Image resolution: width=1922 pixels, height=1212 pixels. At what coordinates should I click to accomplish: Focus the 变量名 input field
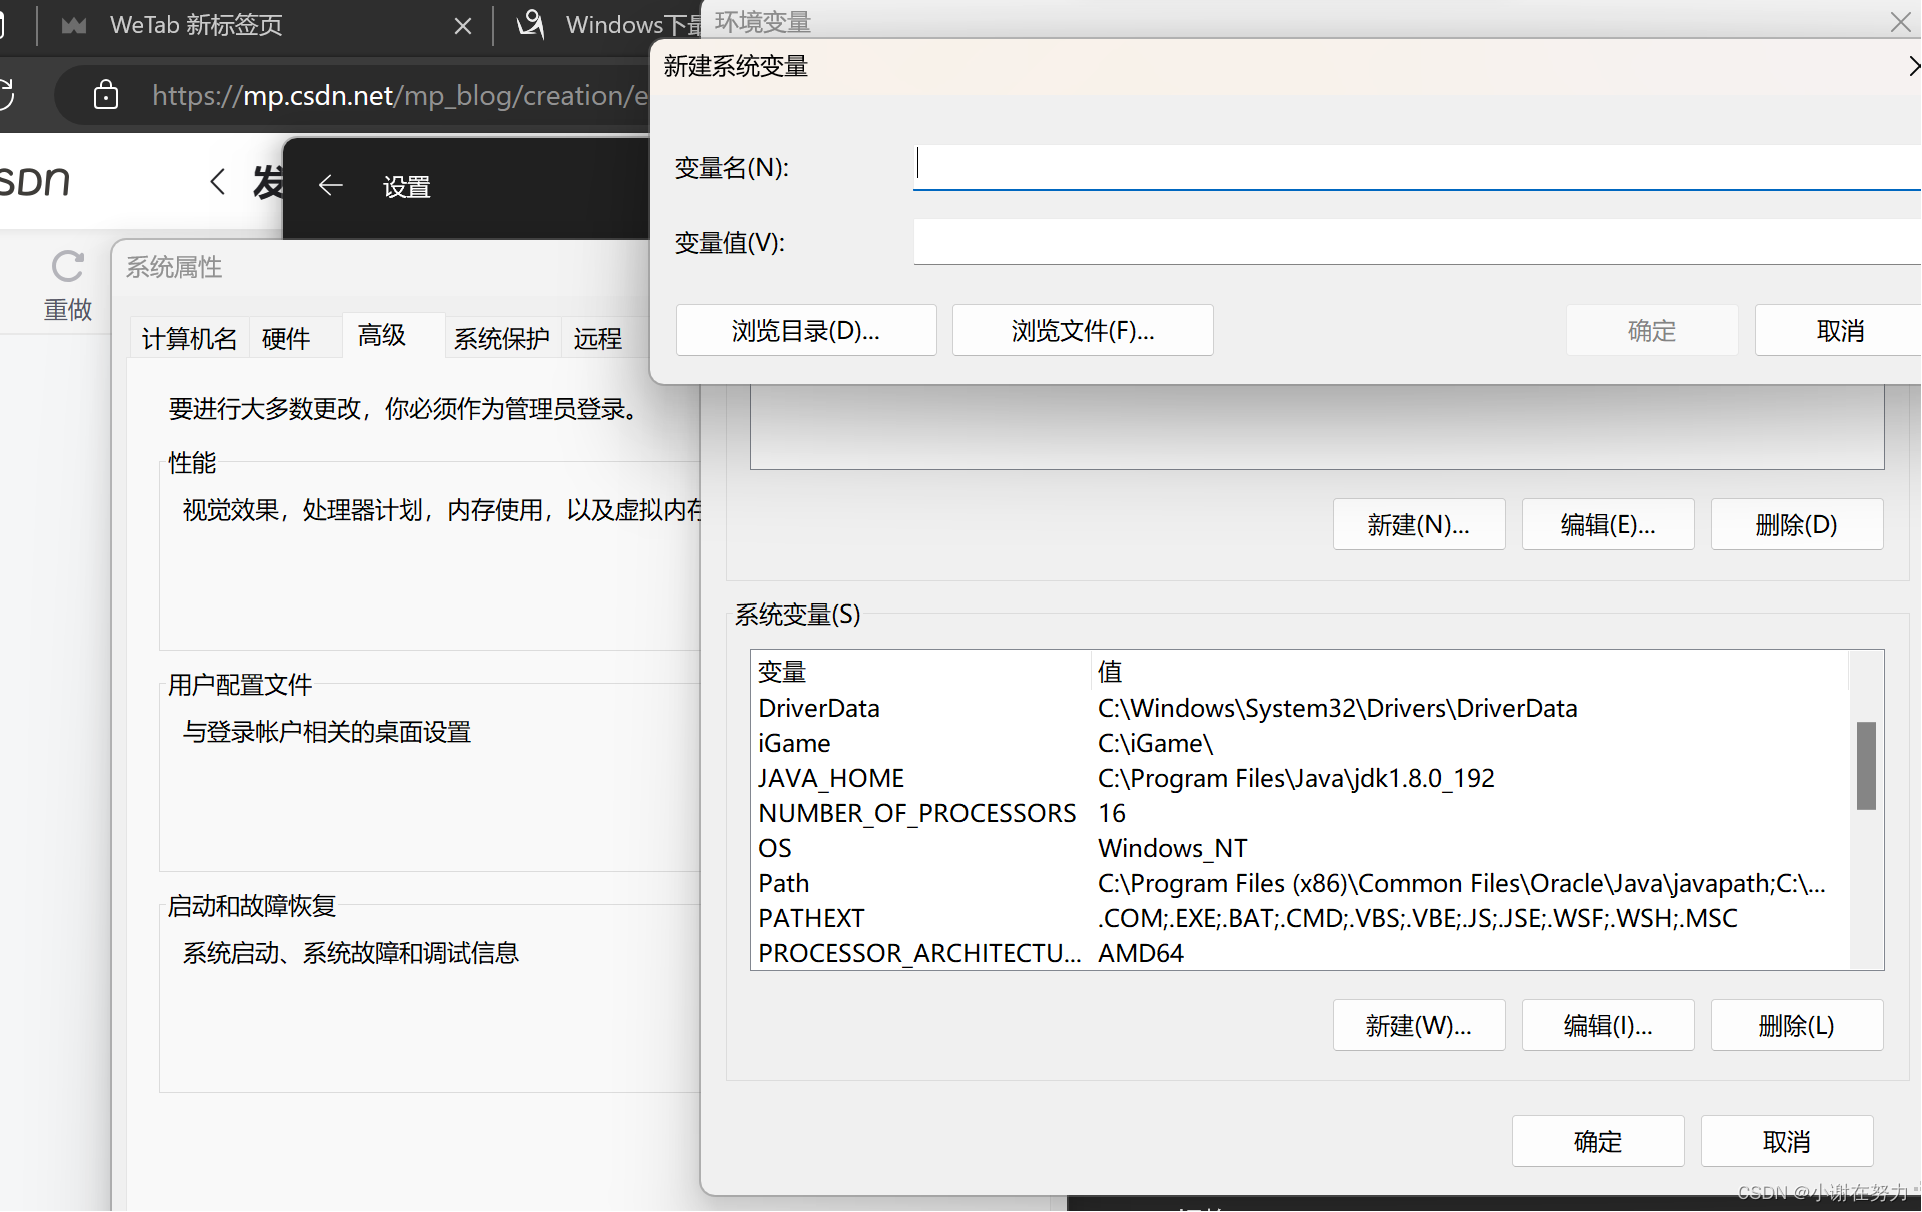[1416, 167]
